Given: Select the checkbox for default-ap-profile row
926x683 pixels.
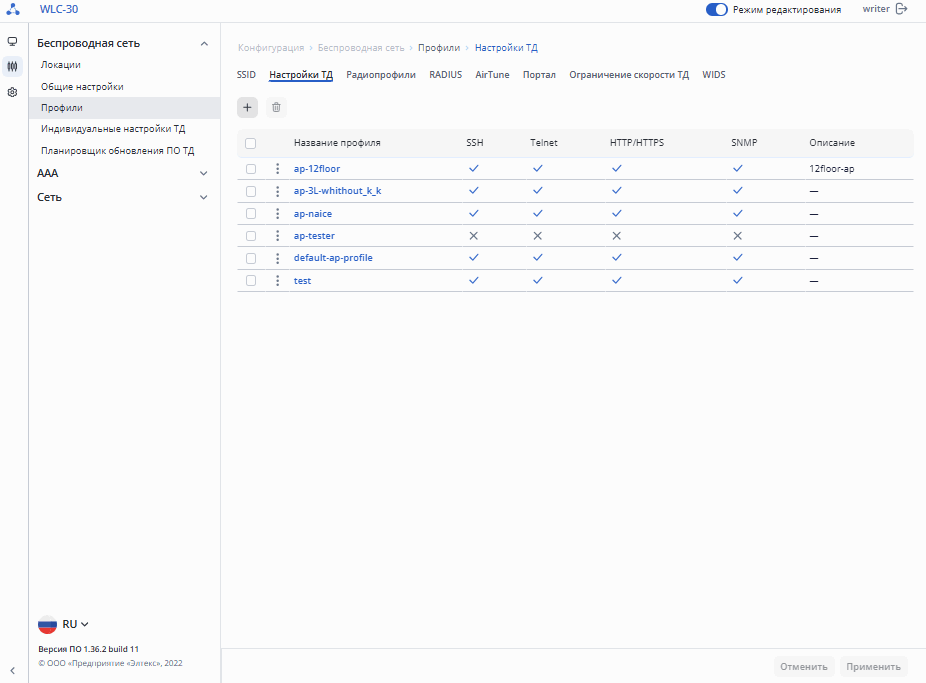Looking at the screenshot, I should pos(251,258).
